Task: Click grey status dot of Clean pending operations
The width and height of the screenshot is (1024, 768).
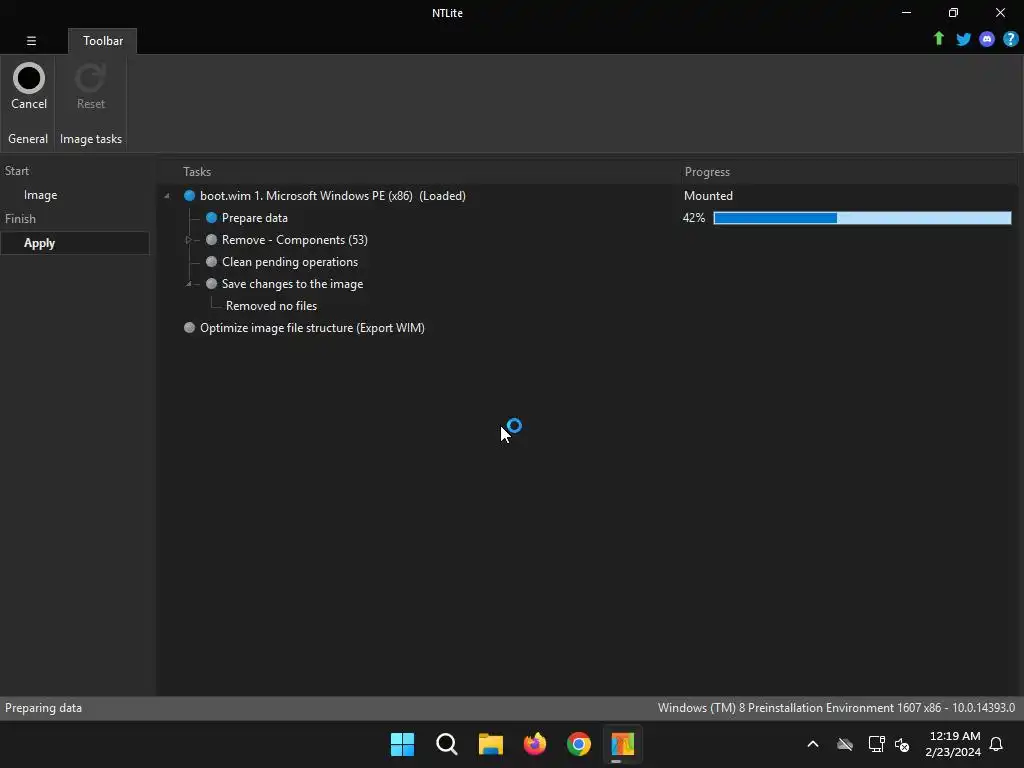Action: coord(211,262)
